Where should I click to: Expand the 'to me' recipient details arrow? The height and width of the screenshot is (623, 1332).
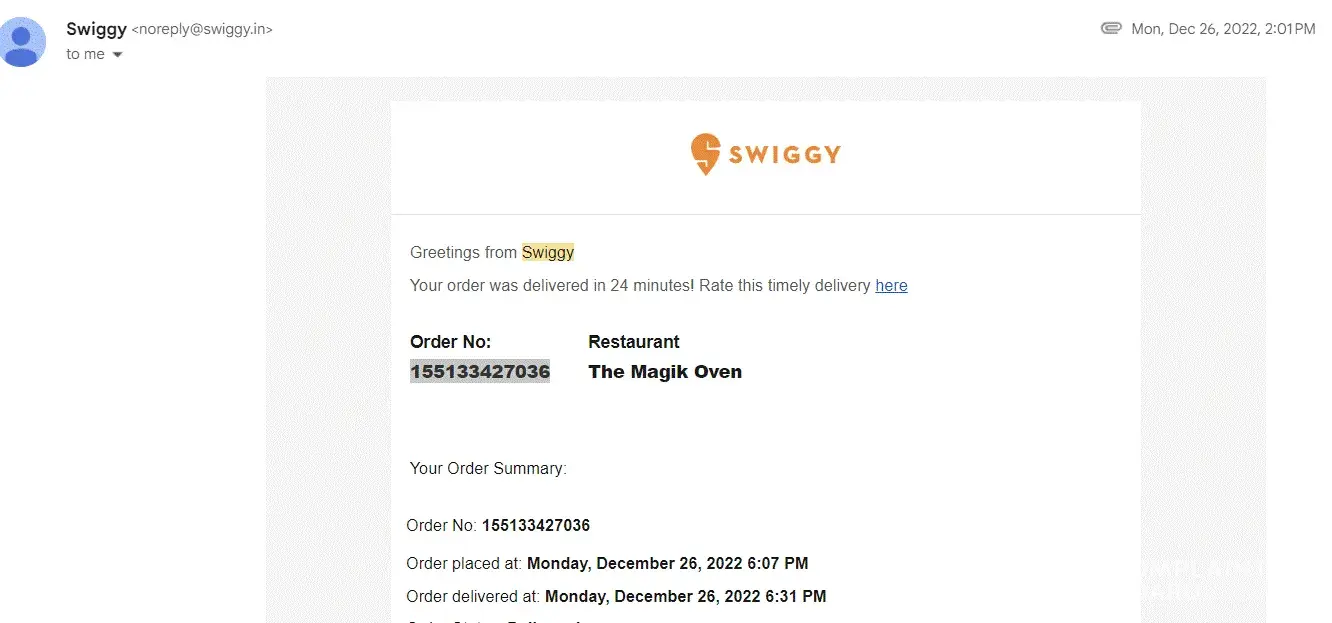pos(117,55)
